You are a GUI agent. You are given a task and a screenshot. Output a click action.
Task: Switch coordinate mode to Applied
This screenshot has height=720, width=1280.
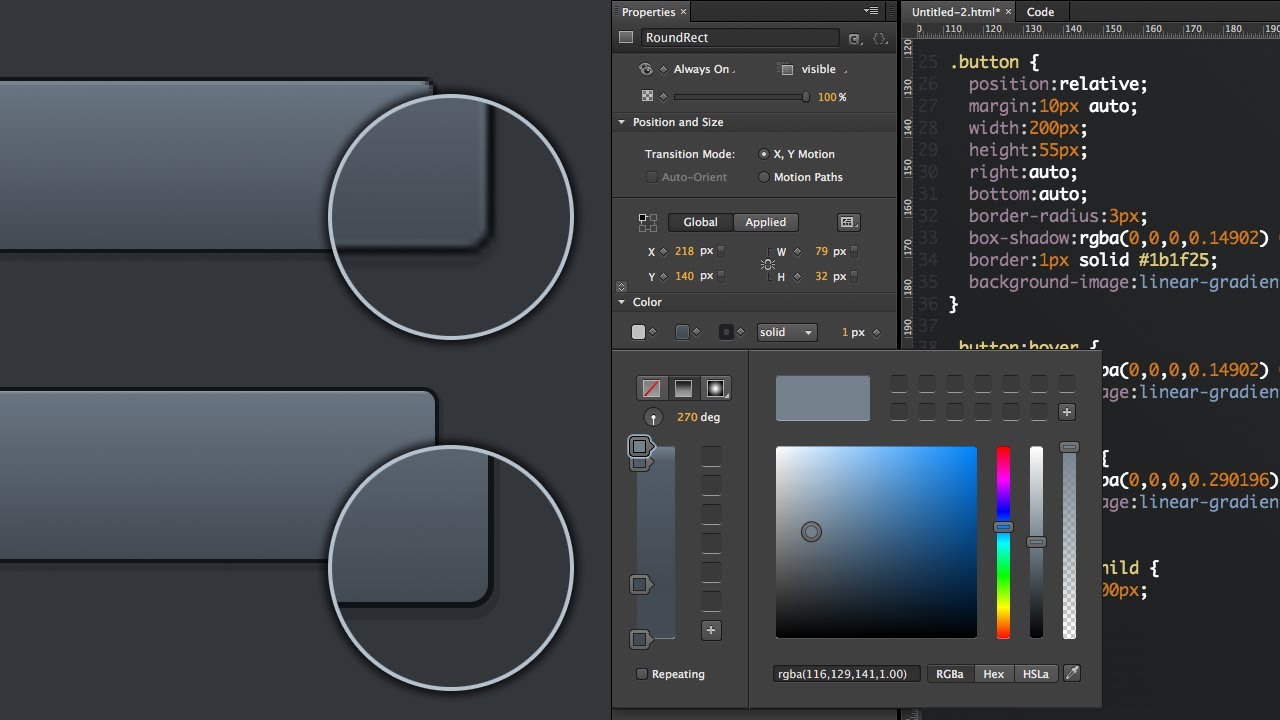765,222
